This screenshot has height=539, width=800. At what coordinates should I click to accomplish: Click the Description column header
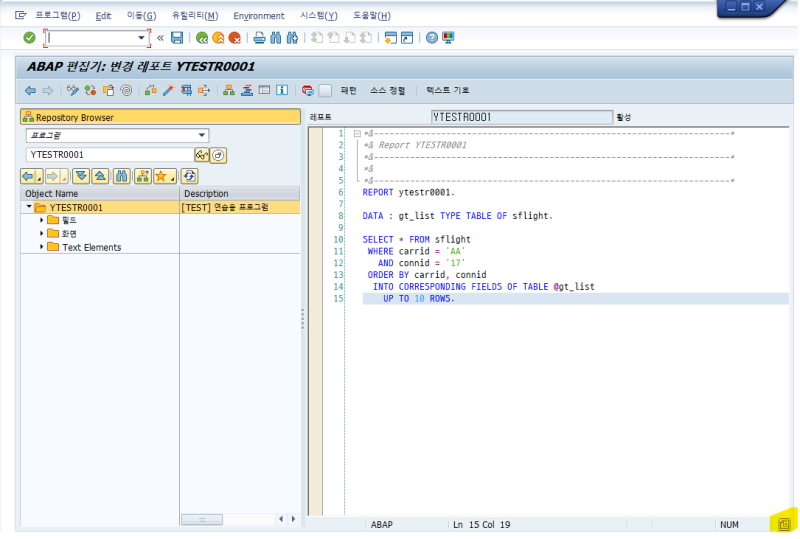coord(240,193)
